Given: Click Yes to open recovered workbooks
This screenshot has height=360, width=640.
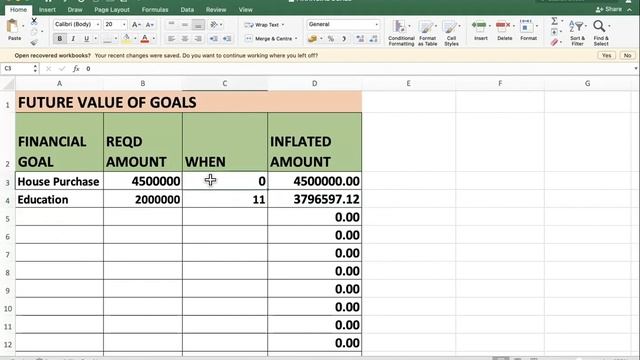Looking at the screenshot, I should pyautogui.click(x=607, y=56).
